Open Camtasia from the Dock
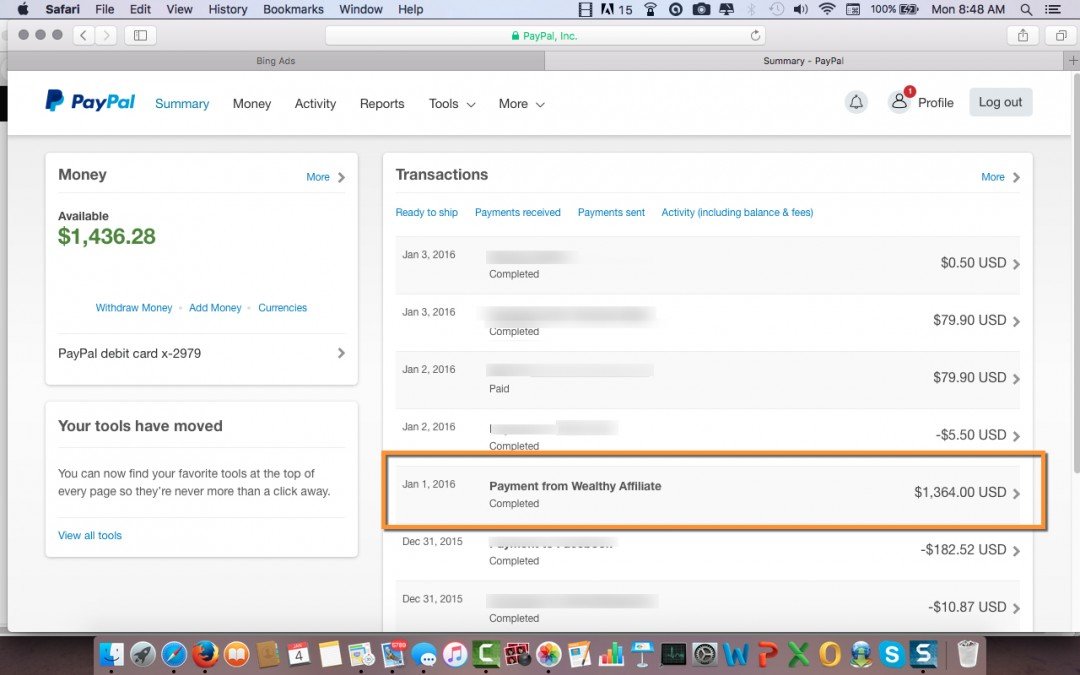Screen dimensions: 1080x675 [x=486, y=654]
